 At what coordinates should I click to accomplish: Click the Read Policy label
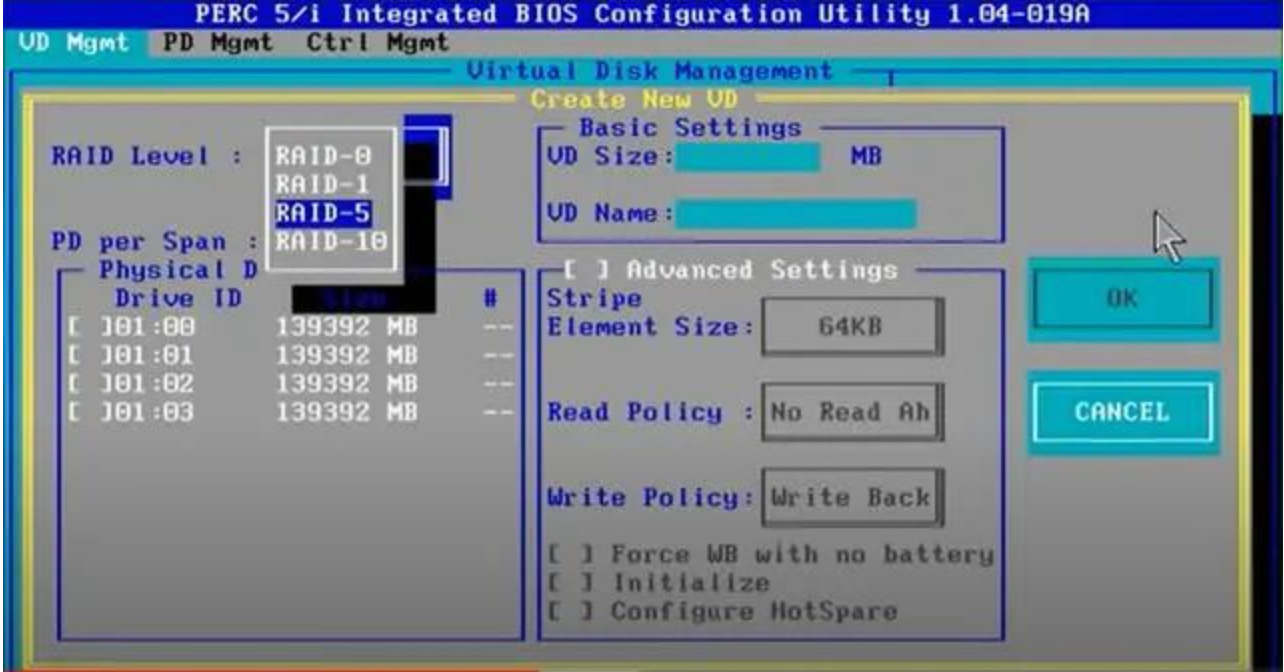(x=650, y=412)
